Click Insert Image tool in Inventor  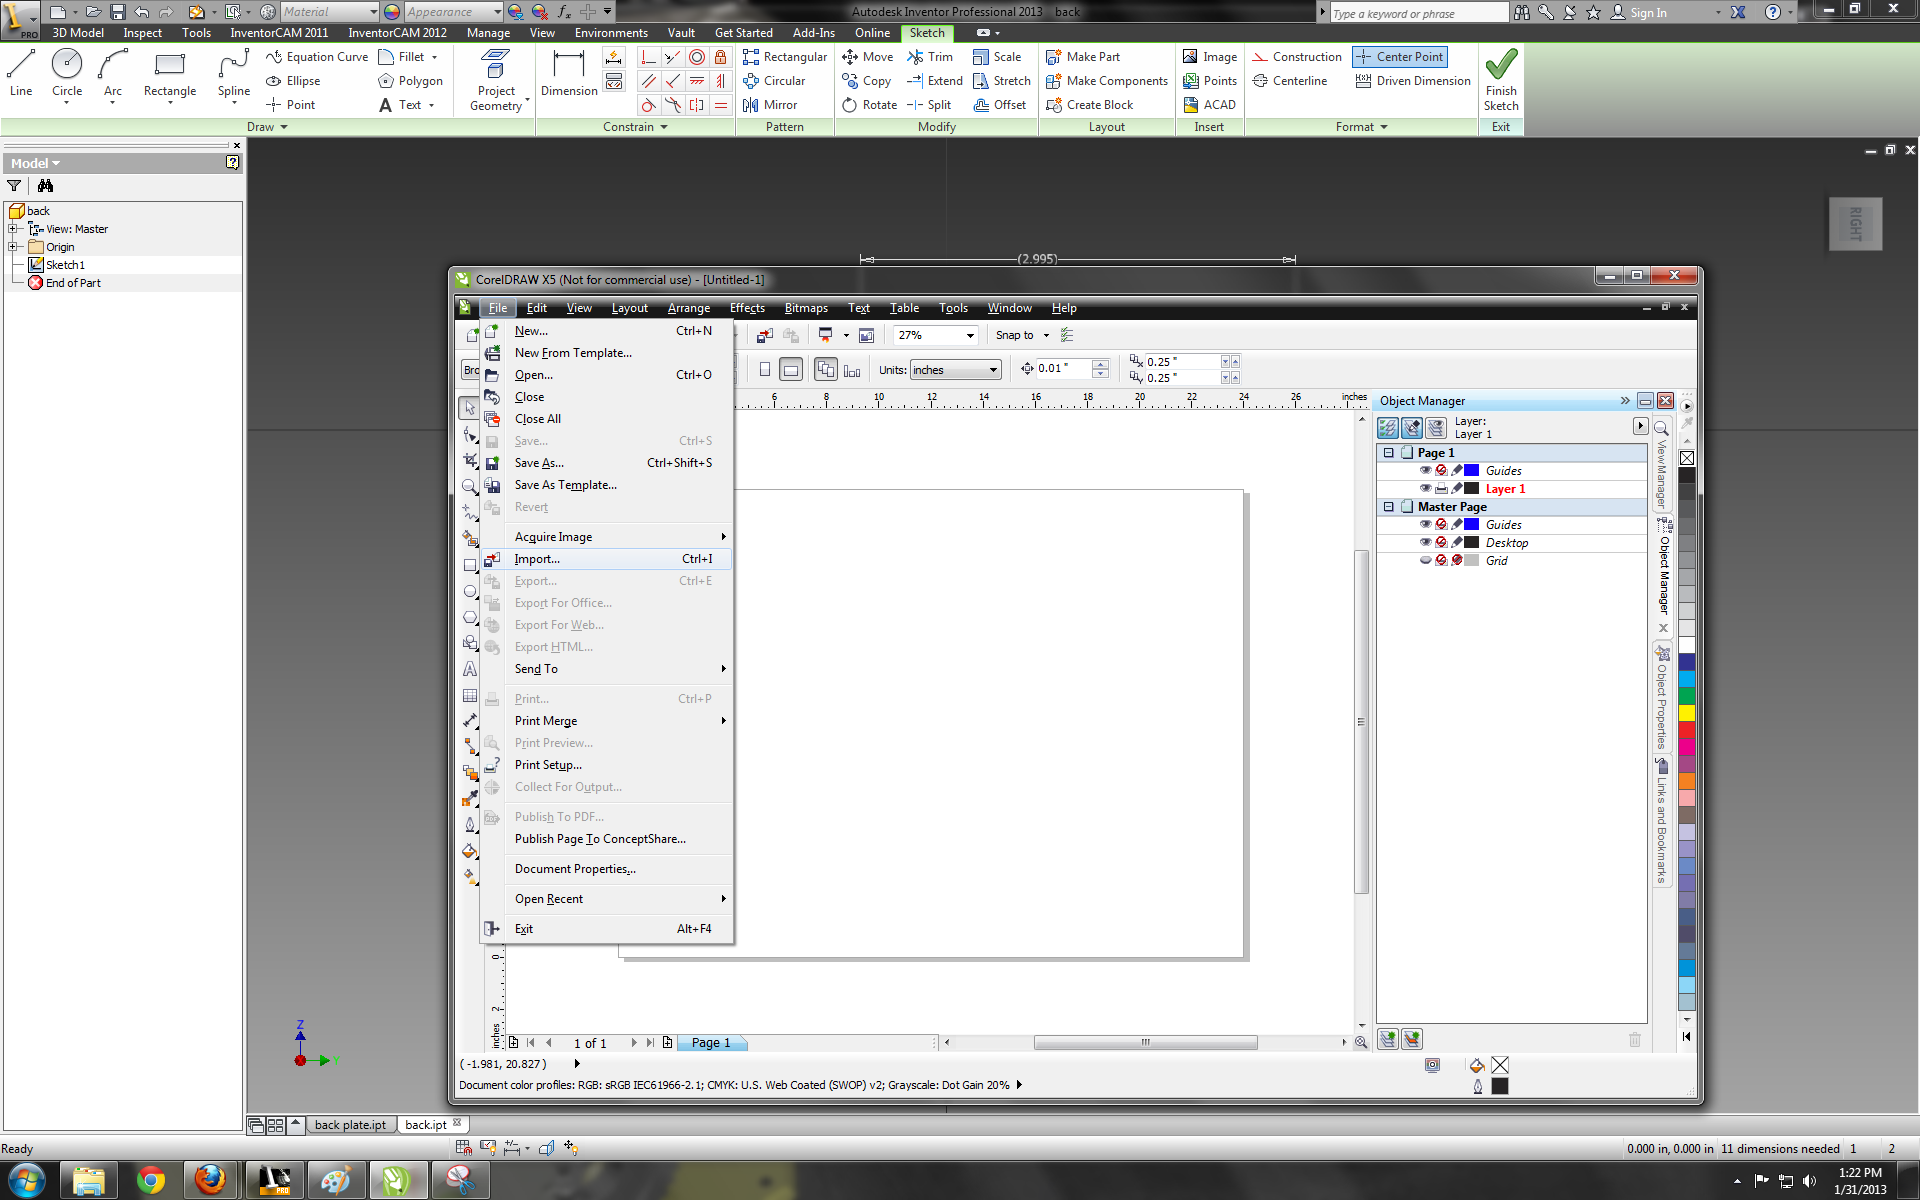[1210, 57]
